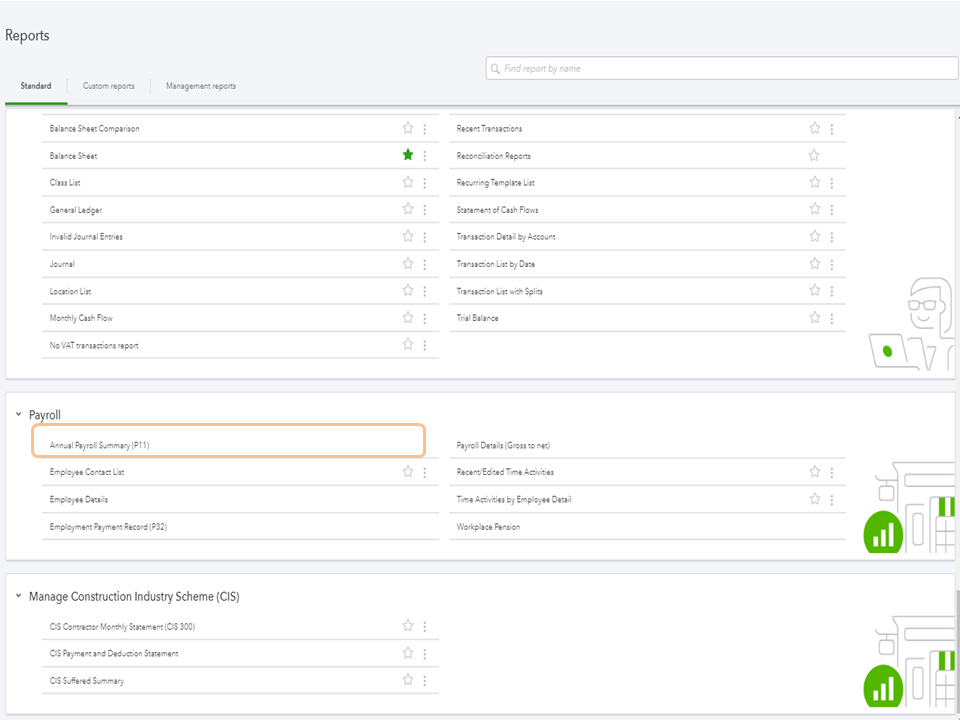Click more options next to Recent Transactions

click(832, 129)
